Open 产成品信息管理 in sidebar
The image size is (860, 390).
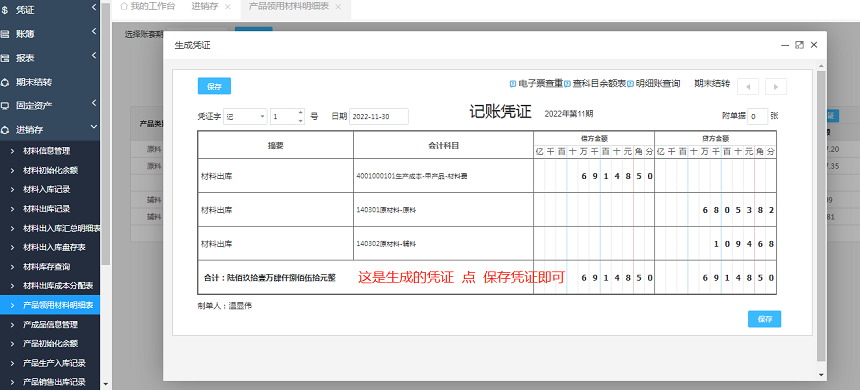(x=50, y=324)
